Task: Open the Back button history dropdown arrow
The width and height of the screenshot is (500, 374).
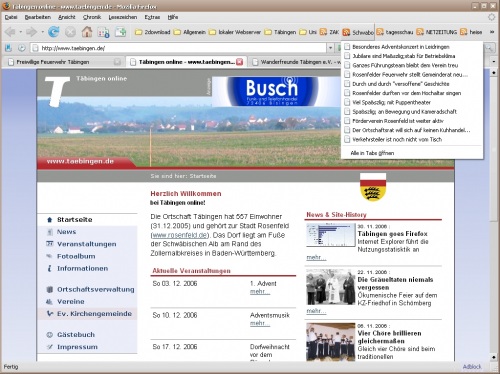Action: 20,32
